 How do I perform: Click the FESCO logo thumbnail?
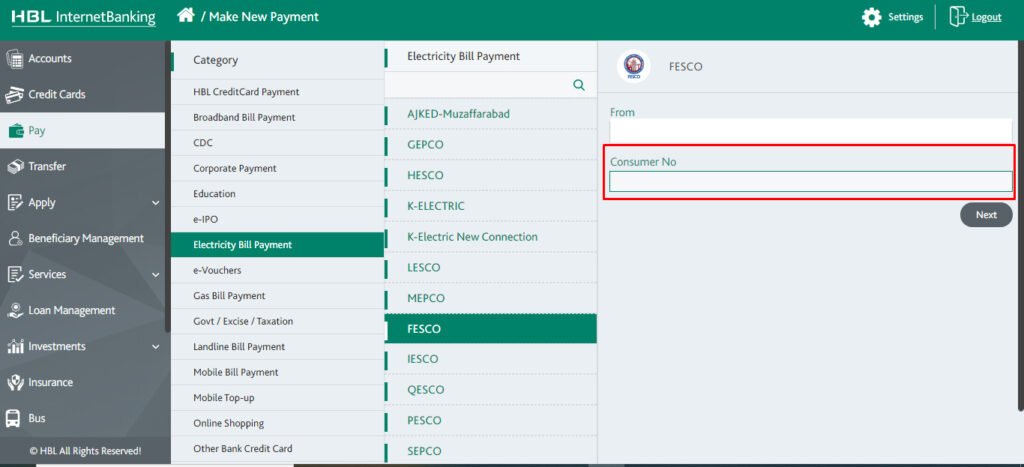point(633,67)
